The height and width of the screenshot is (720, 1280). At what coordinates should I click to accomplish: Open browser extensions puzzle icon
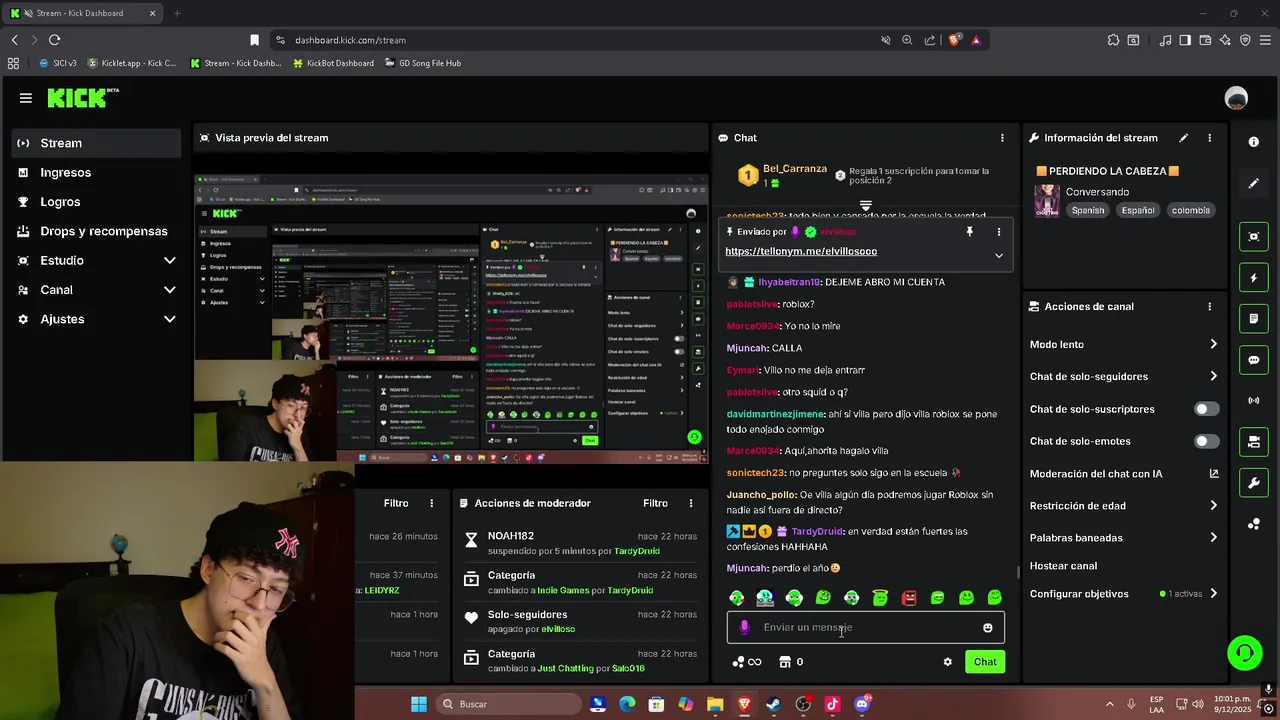1113,40
